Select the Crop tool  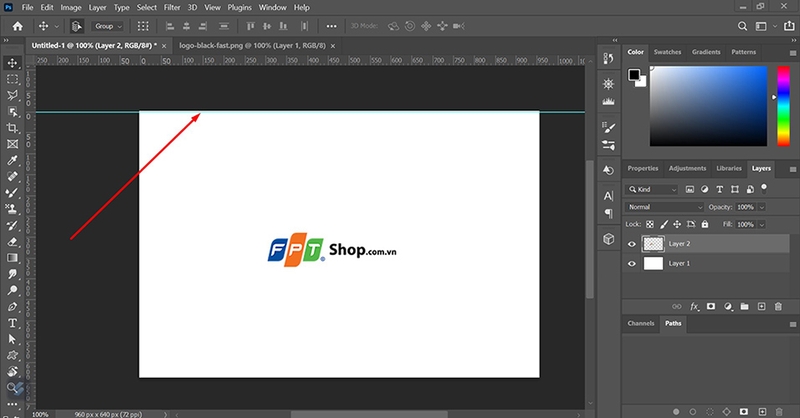coord(12,128)
